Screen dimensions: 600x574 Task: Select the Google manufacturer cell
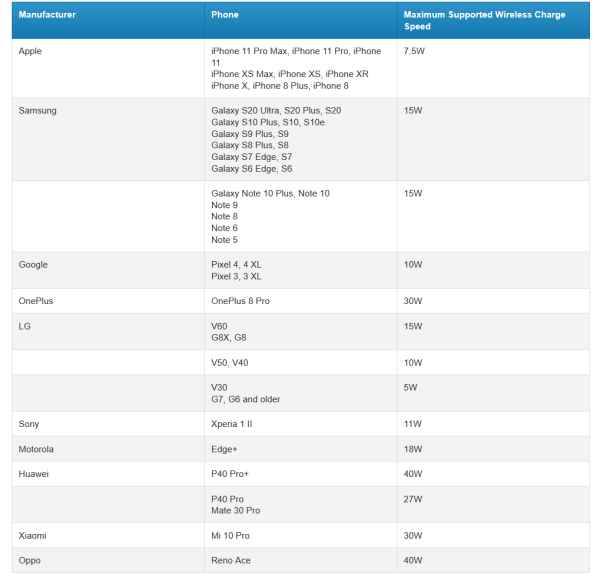tap(108, 270)
